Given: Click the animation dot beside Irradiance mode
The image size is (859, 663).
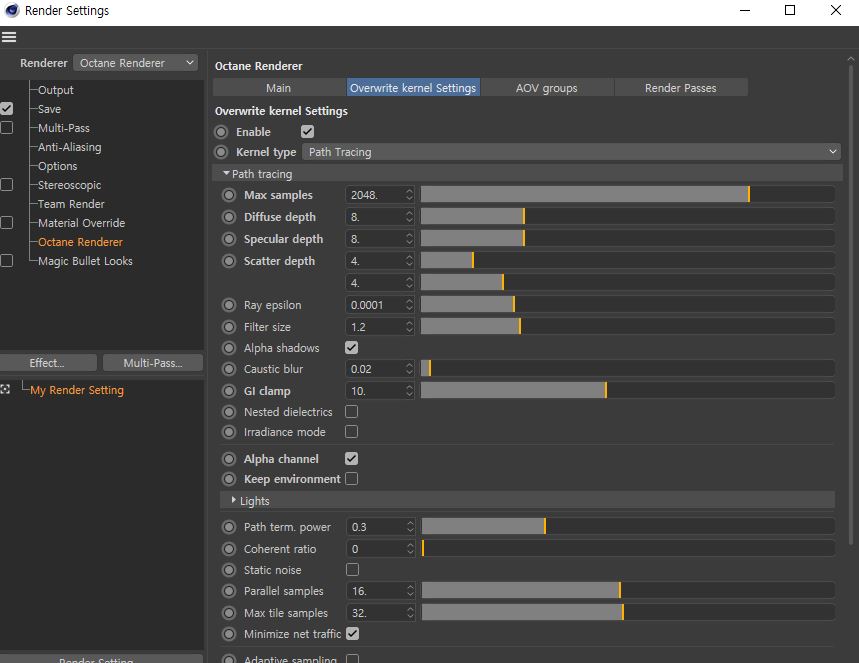Looking at the screenshot, I should 229,432.
